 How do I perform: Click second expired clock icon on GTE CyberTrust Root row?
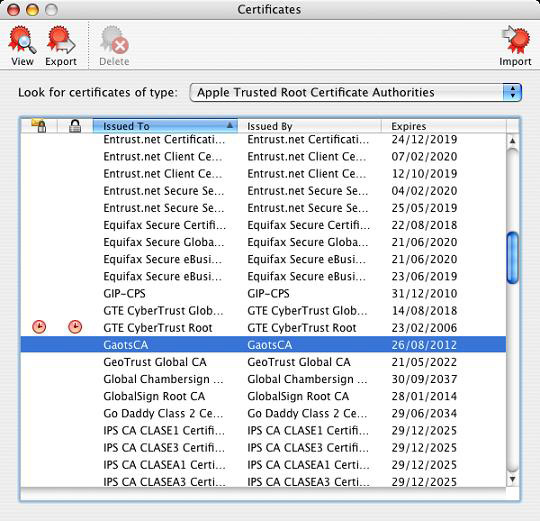(75, 327)
